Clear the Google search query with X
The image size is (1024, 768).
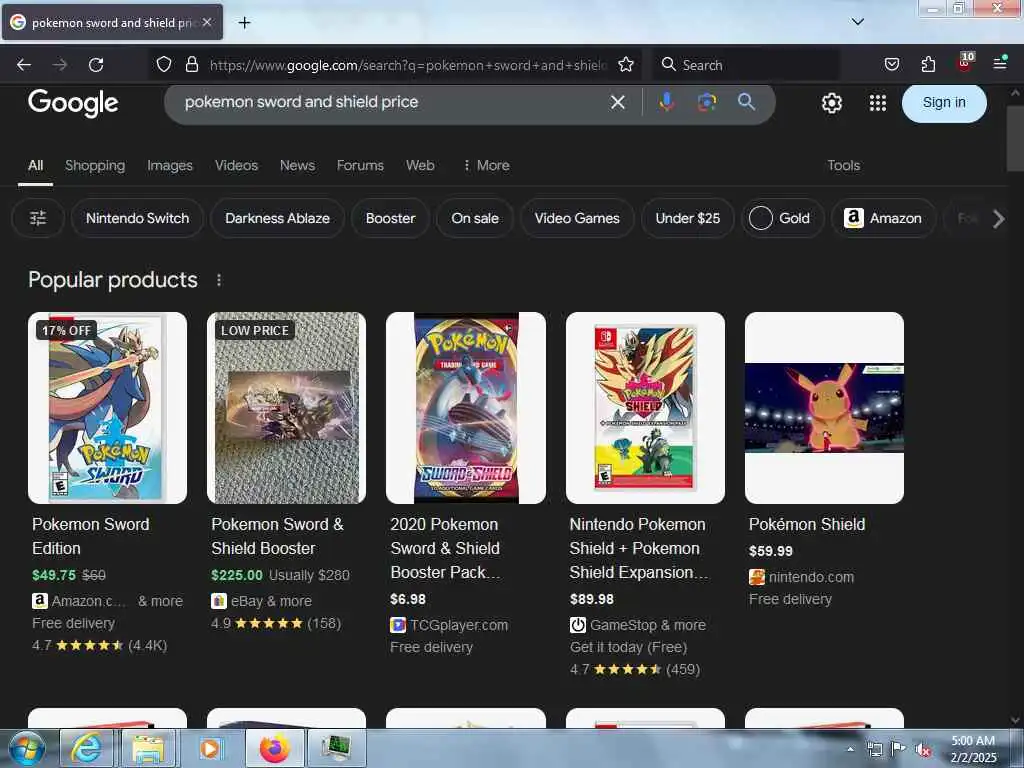tap(618, 102)
